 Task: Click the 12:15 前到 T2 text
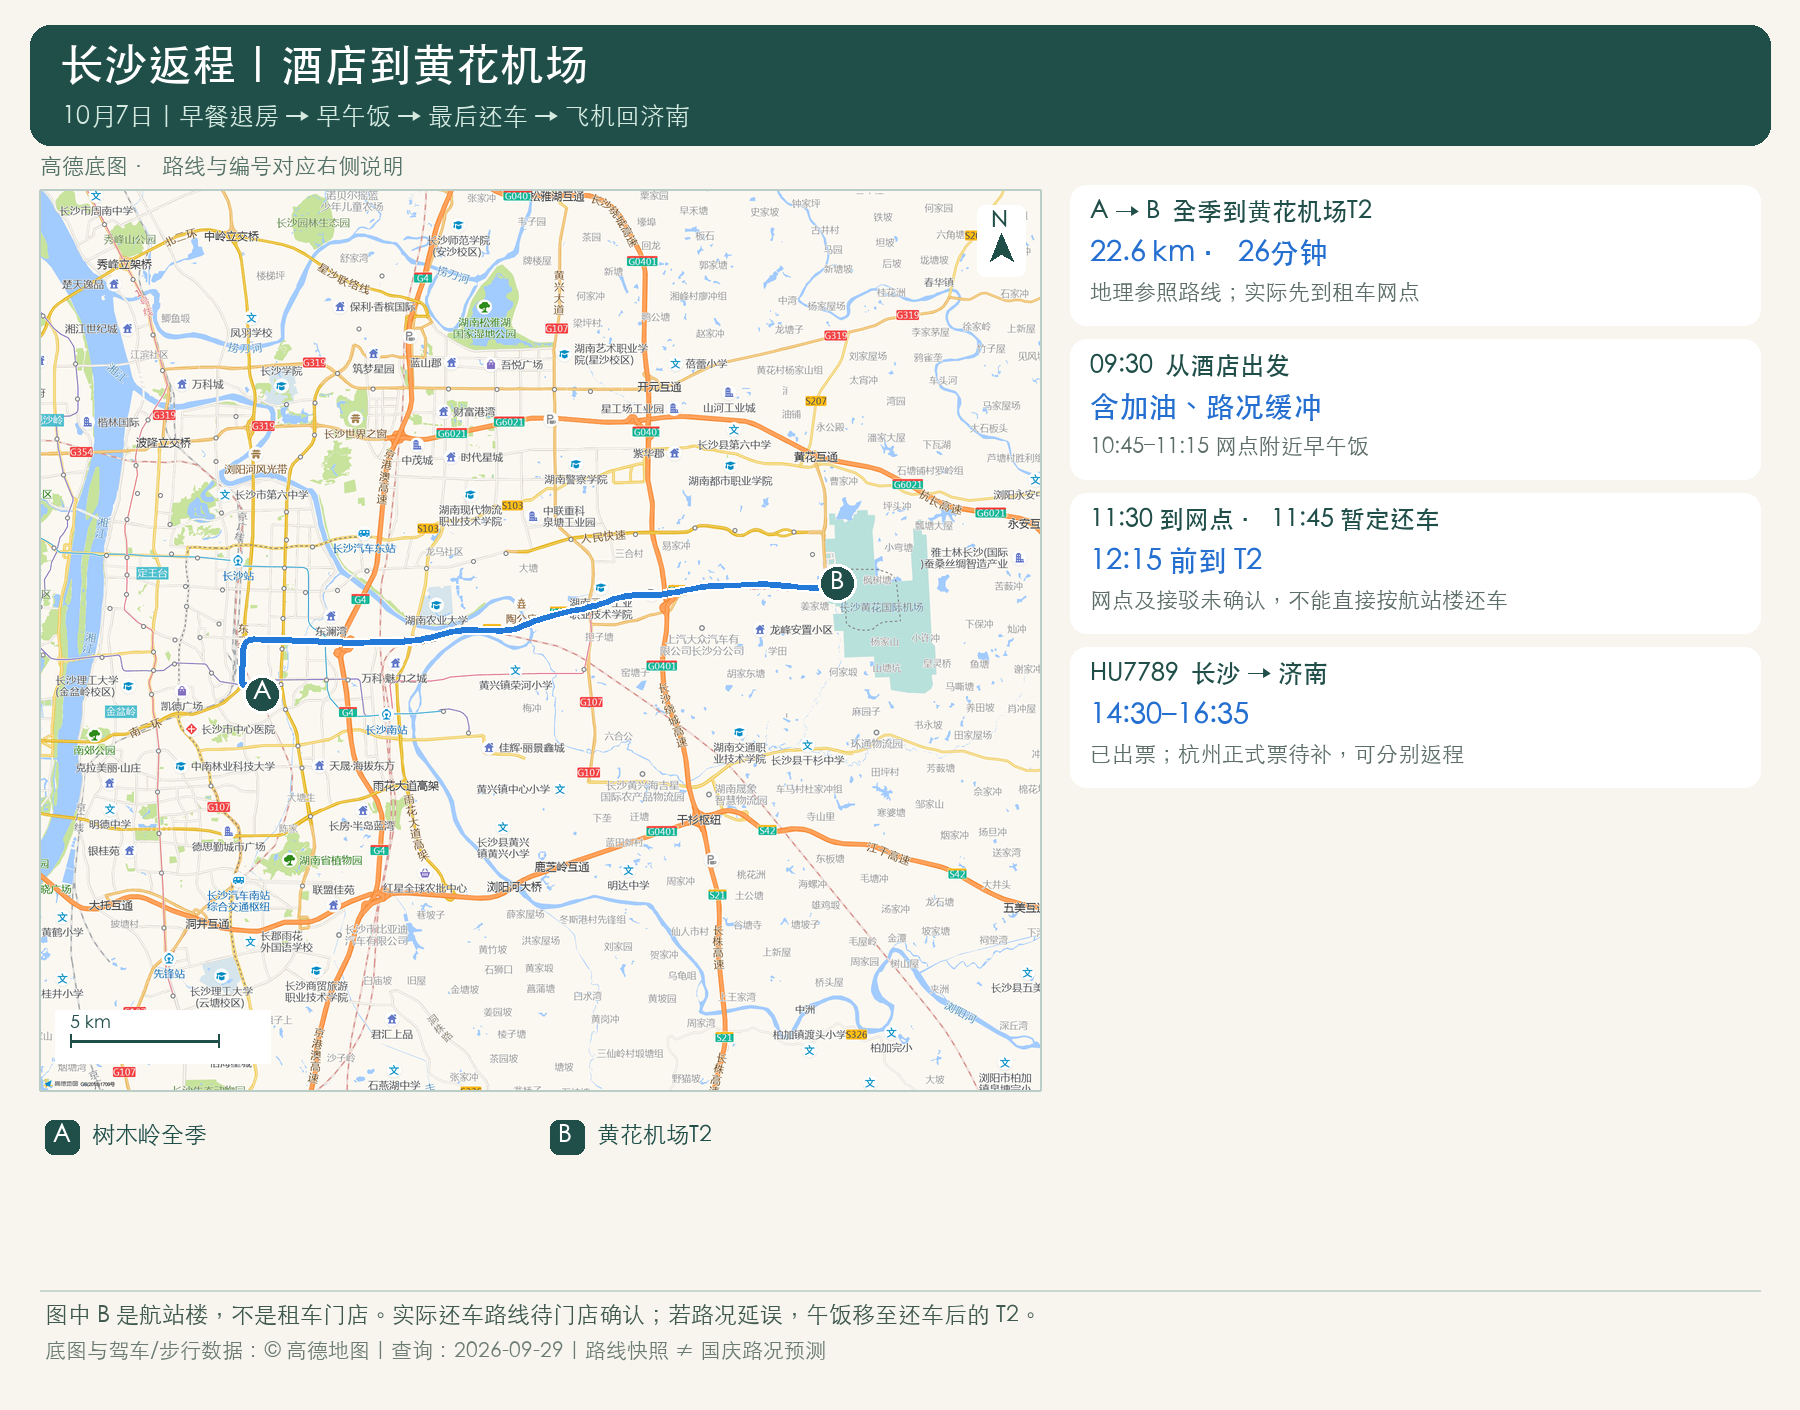tap(1177, 559)
